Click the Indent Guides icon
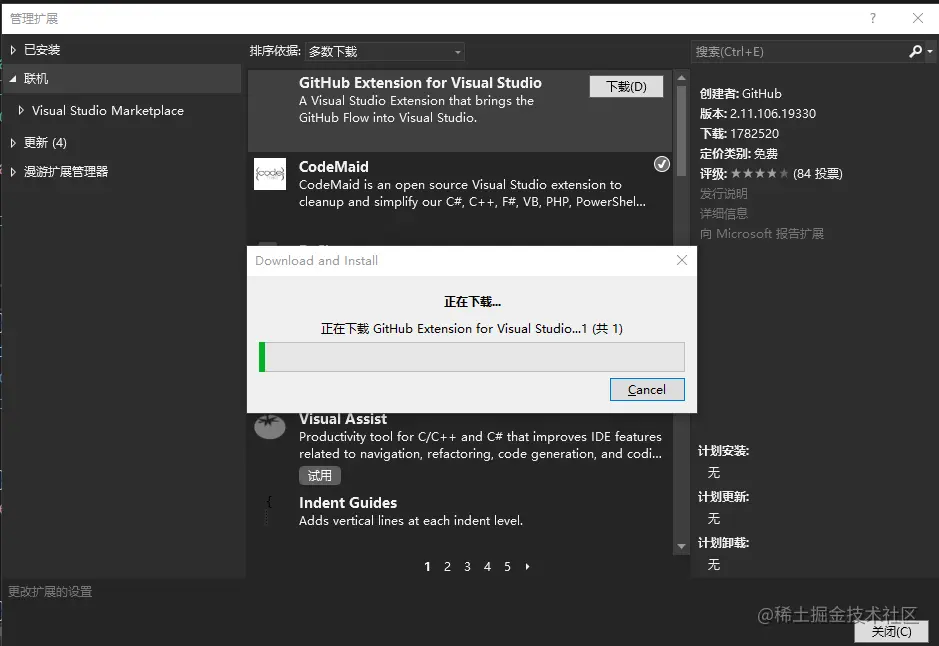This screenshot has width=939, height=646. click(269, 509)
